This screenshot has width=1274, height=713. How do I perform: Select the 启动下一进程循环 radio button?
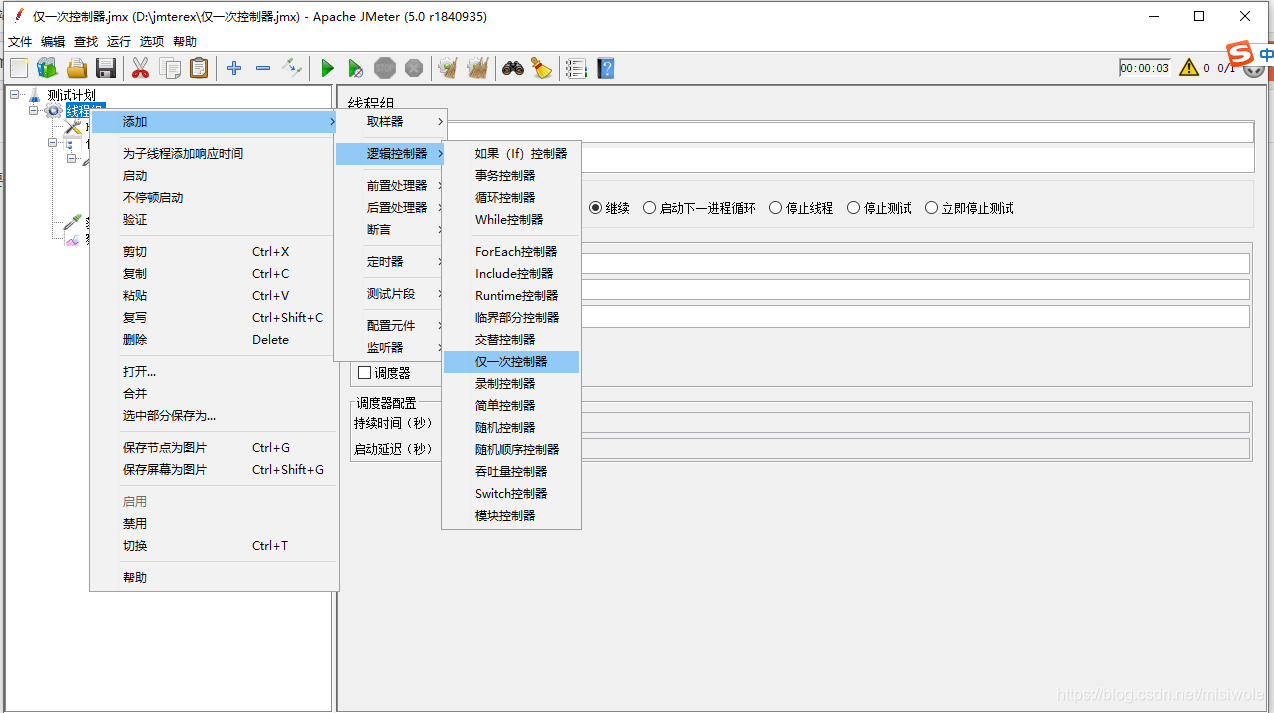(650, 208)
